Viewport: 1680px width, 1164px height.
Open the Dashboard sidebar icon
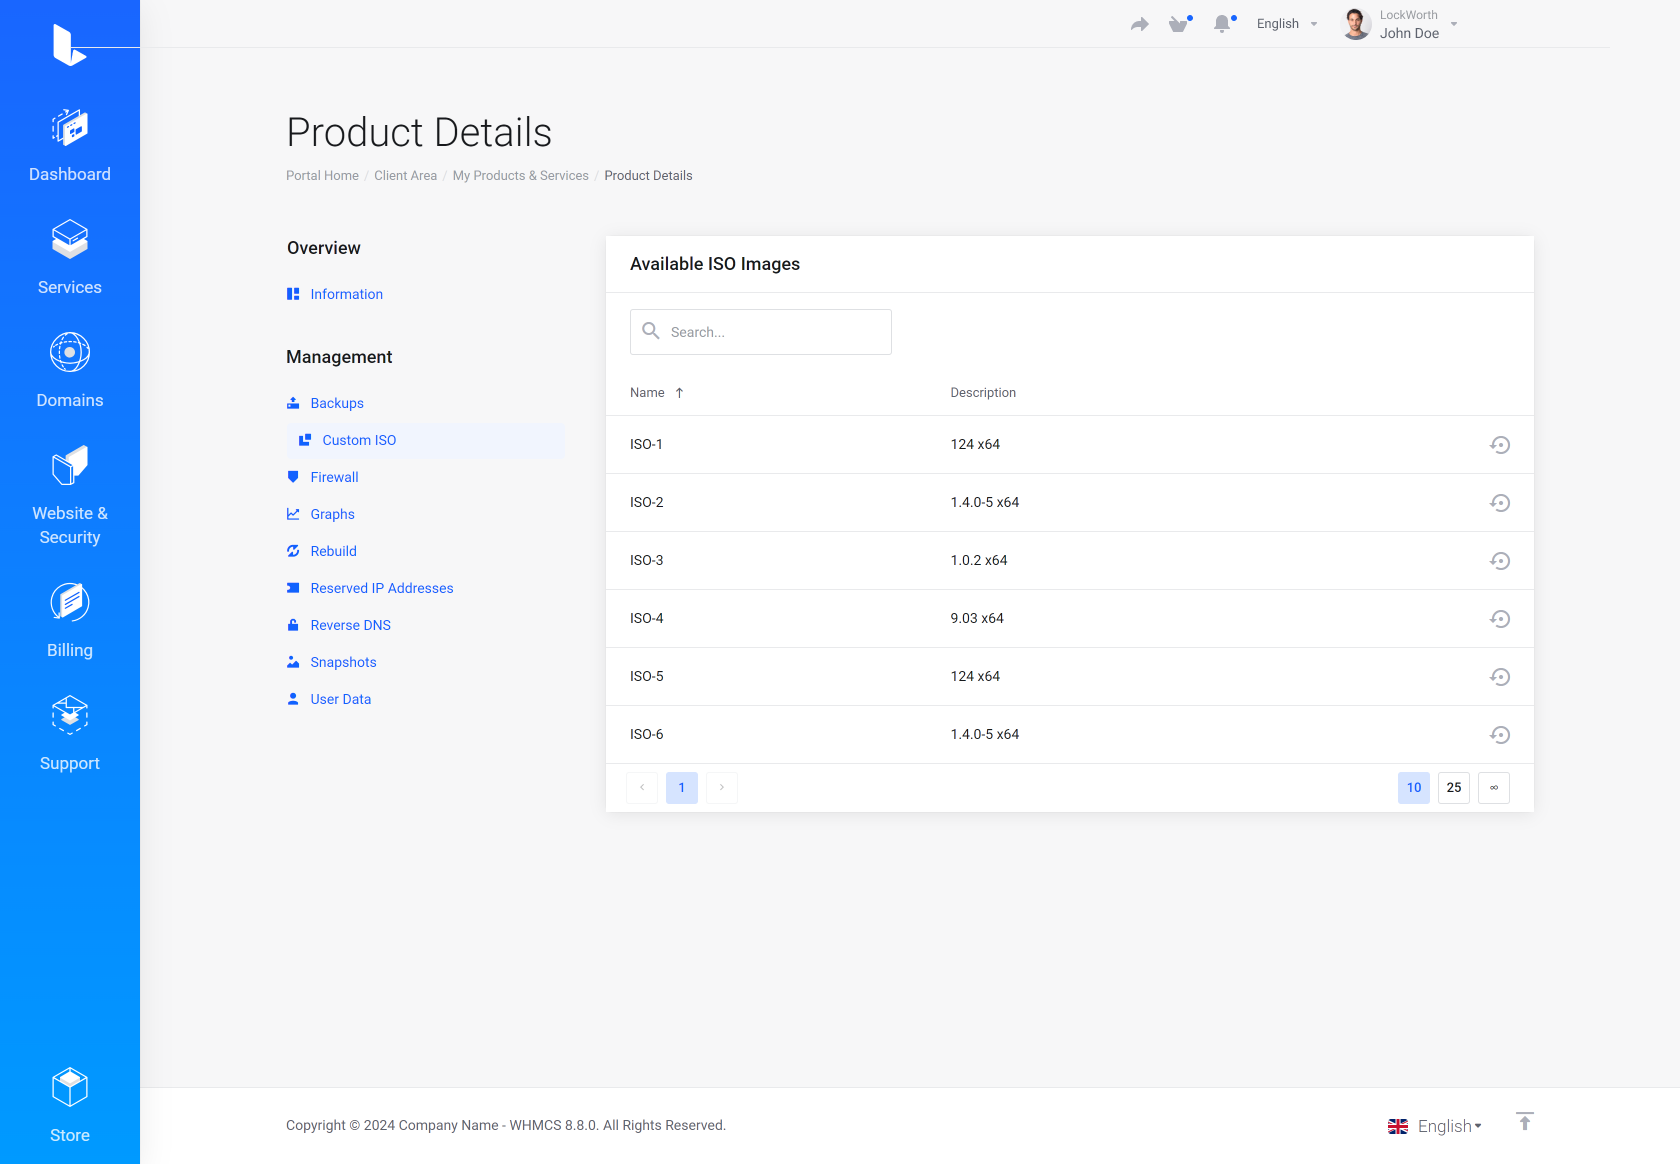[70, 128]
